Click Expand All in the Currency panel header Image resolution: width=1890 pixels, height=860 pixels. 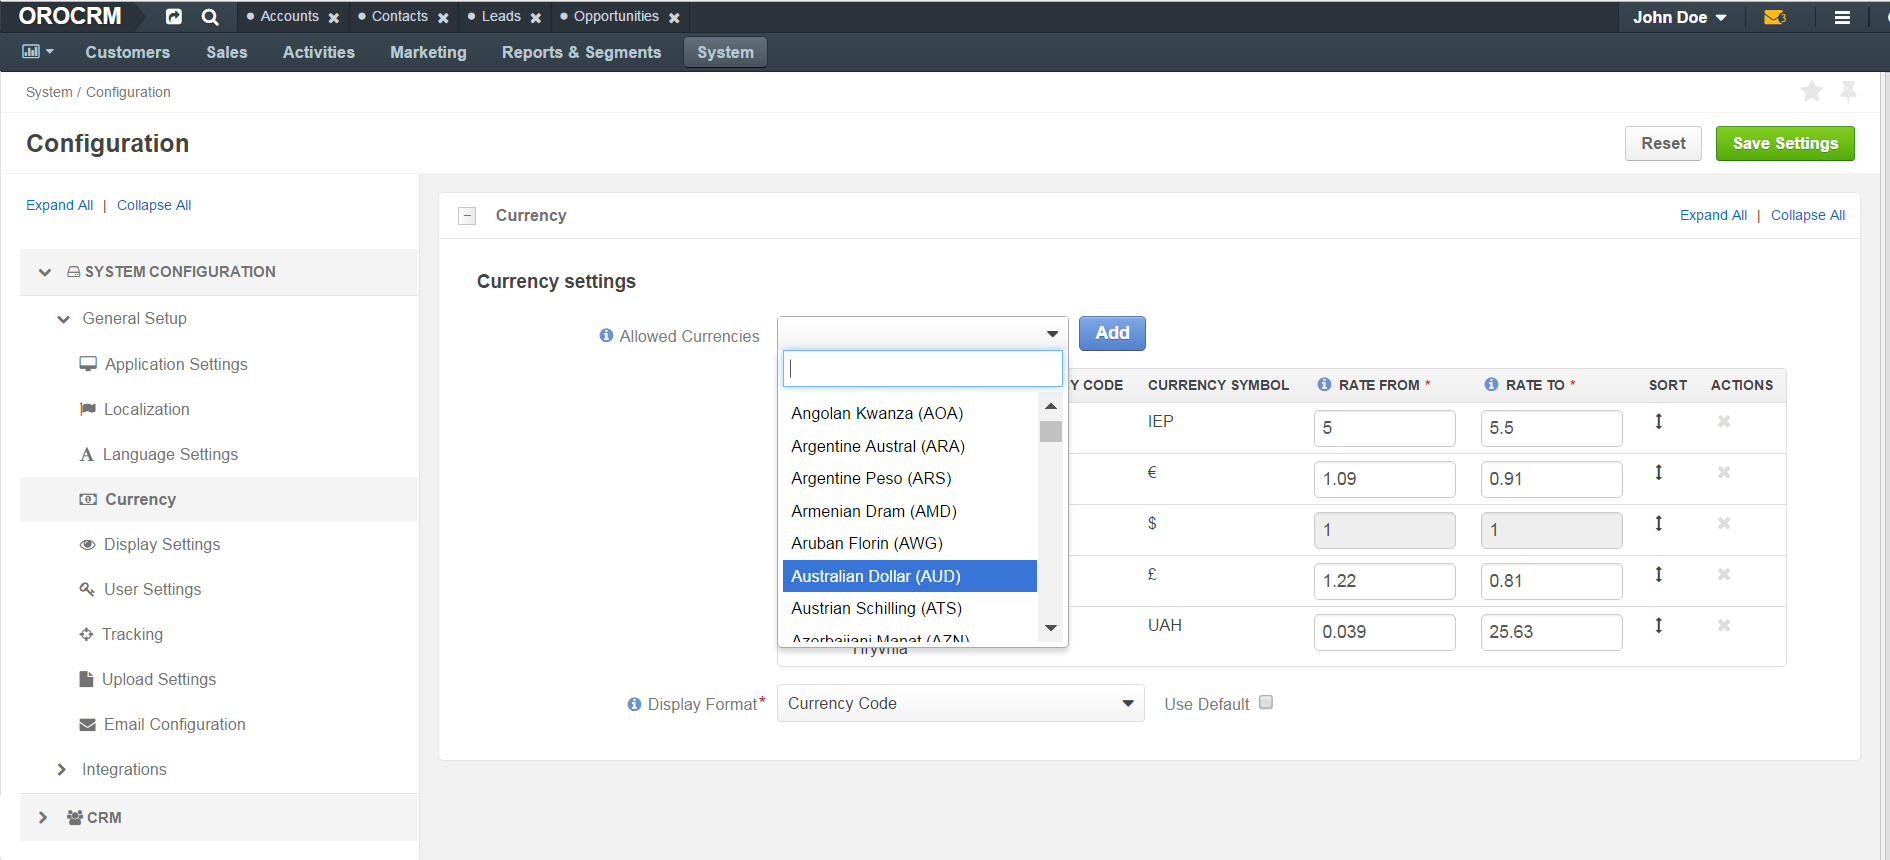coord(1713,215)
